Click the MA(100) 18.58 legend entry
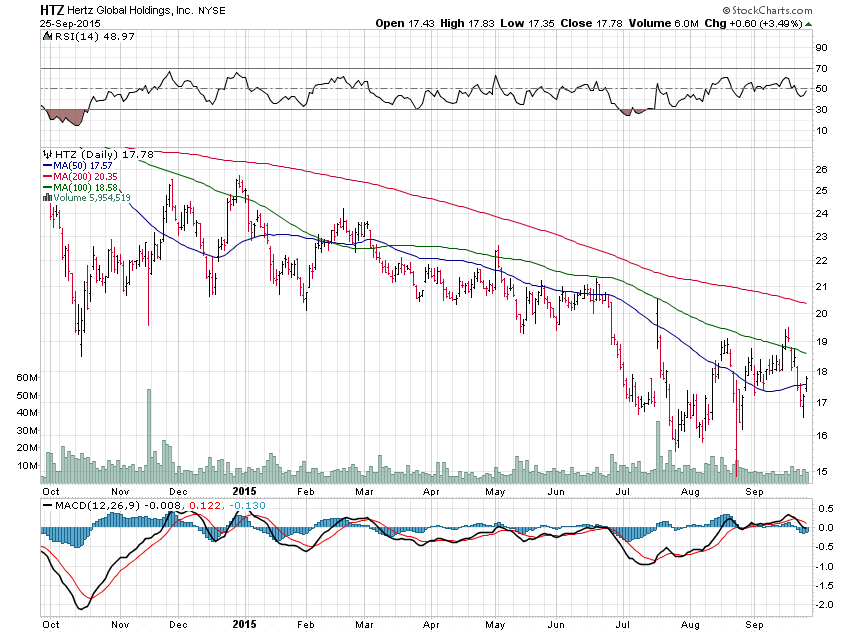The height and width of the screenshot is (633, 850). pos(85,188)
